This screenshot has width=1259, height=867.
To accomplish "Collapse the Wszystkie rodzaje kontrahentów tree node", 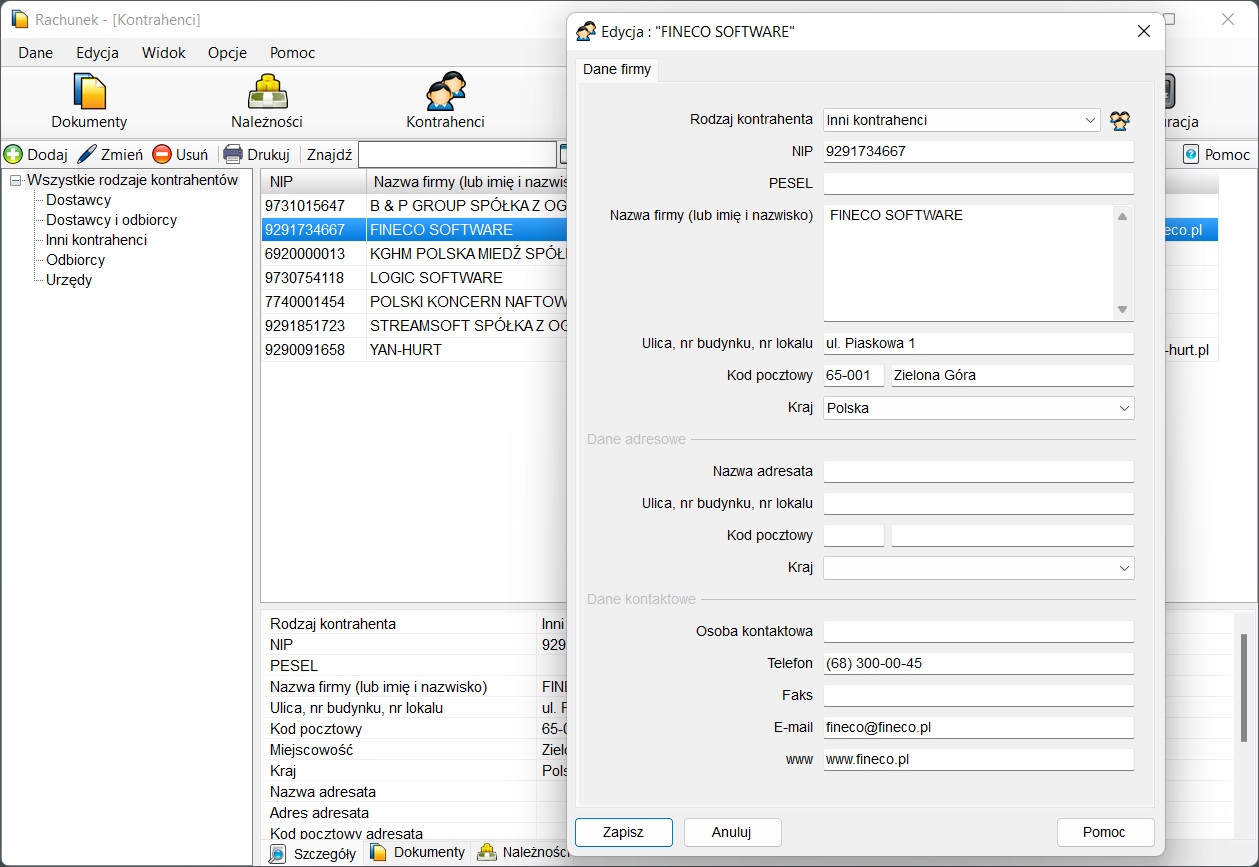I will tap(15, 181).
